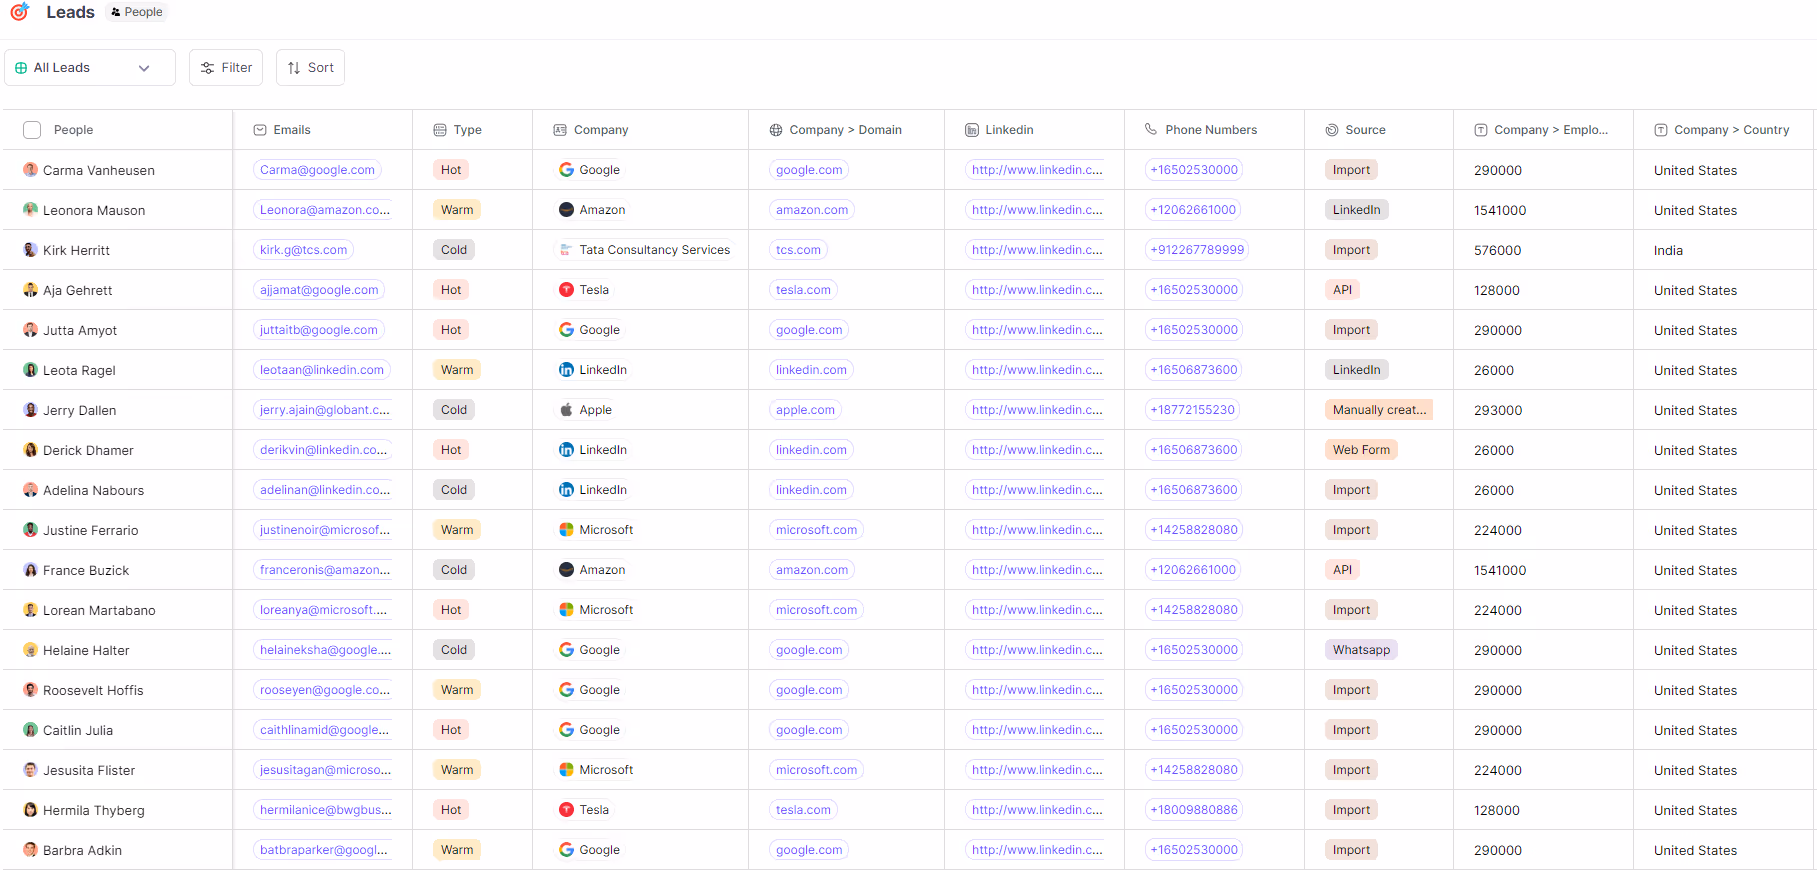Click the Amazon logo in France Buzick's row
The width and height of the screenshot is (1817, 870).
coord(566,570)
